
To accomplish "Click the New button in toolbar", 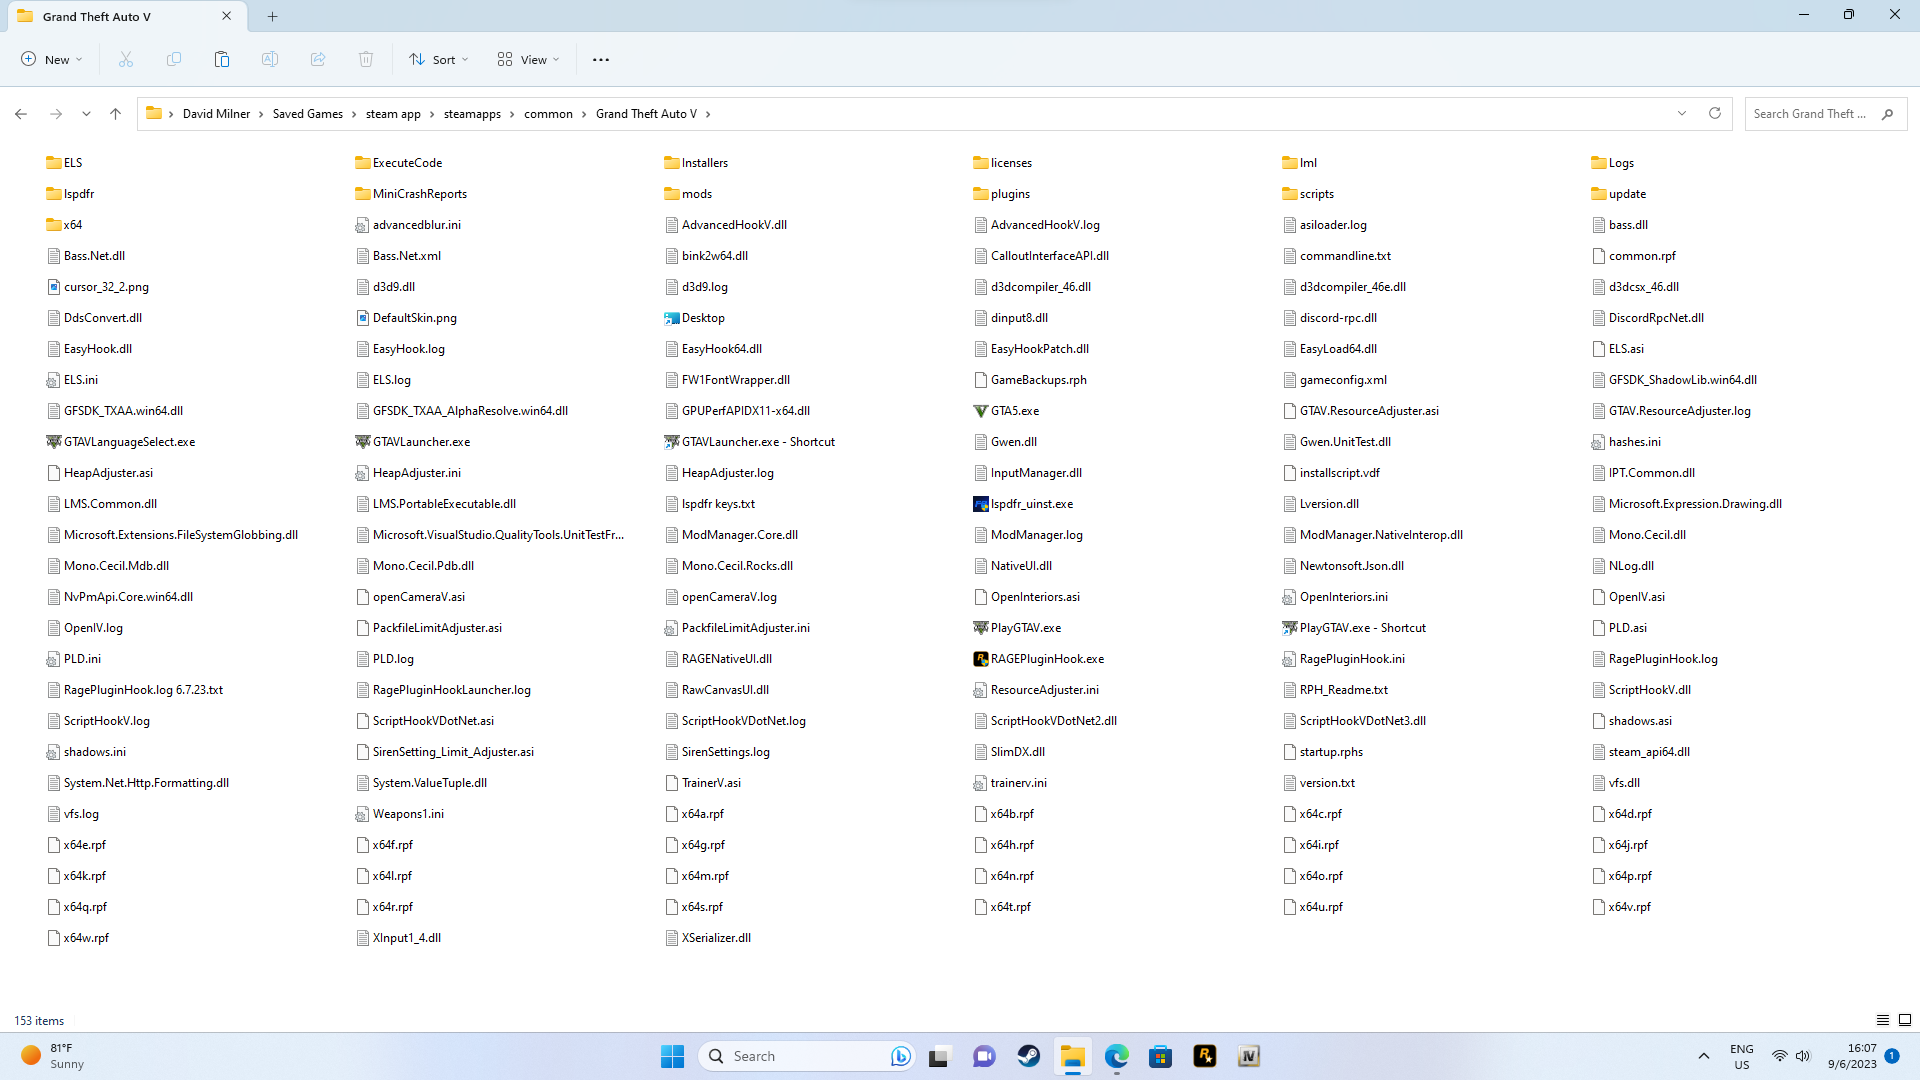I will [x=52, y=60].
